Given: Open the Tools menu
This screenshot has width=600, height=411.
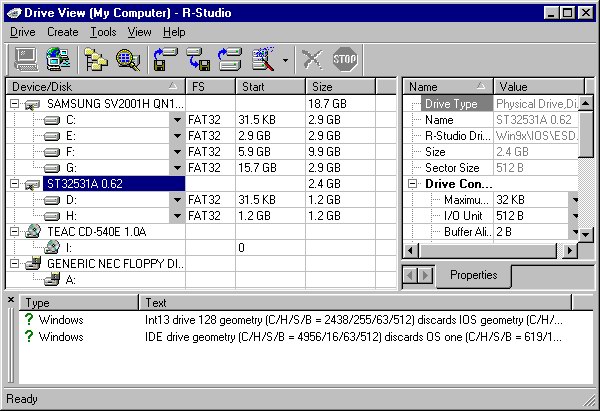Looking at the screenshot, I should click(x=102, y=32).
